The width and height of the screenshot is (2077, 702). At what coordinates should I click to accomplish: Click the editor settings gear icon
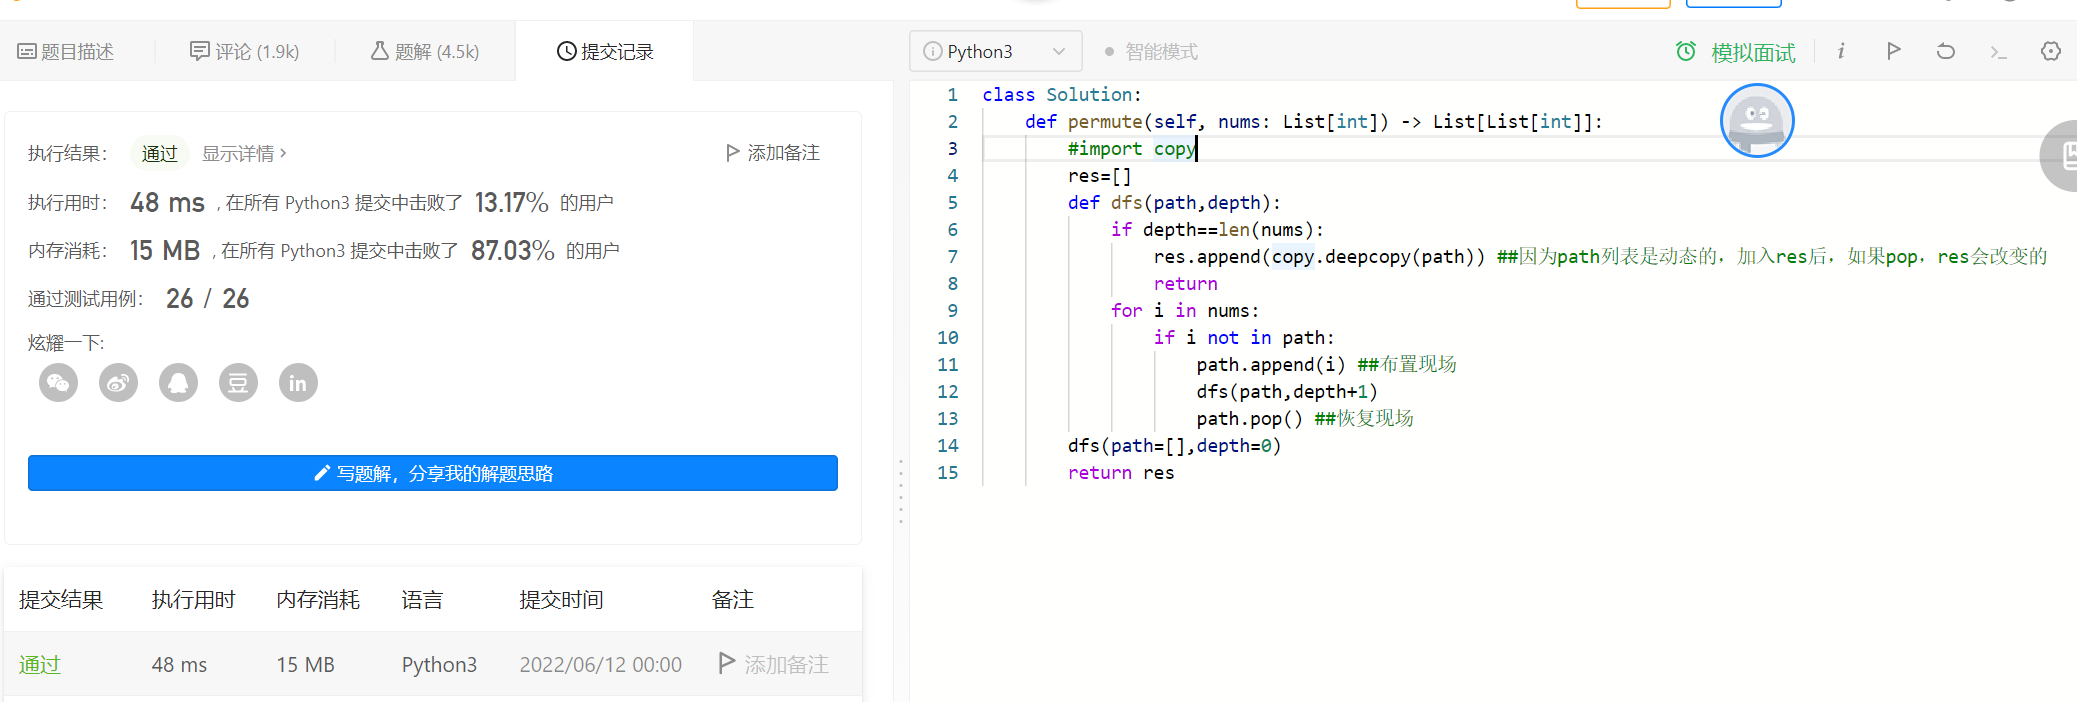click(x=2050, y=51)
